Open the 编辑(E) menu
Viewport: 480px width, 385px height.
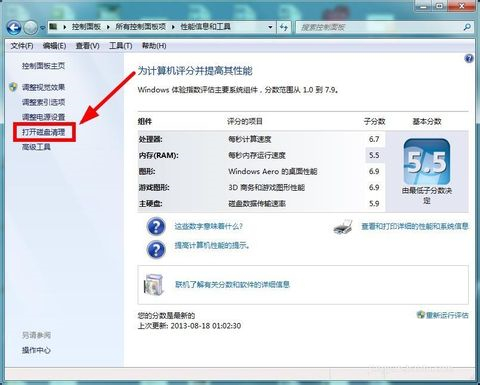click(54, 46)
